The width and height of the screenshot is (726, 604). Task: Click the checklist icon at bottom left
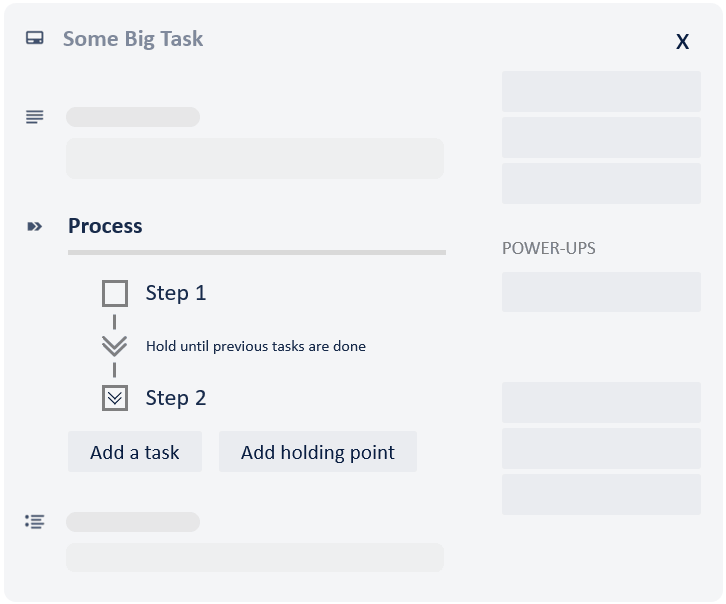(x=35, y=521)
